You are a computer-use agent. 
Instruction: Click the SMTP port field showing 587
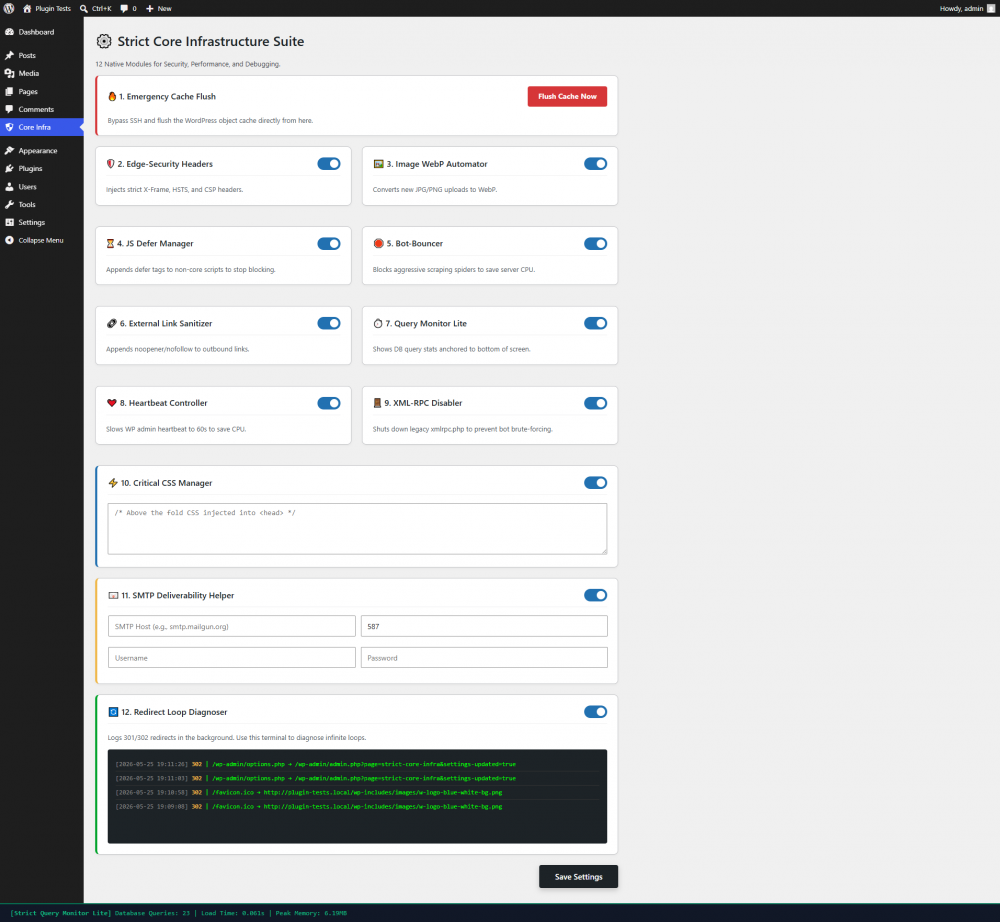484,626
